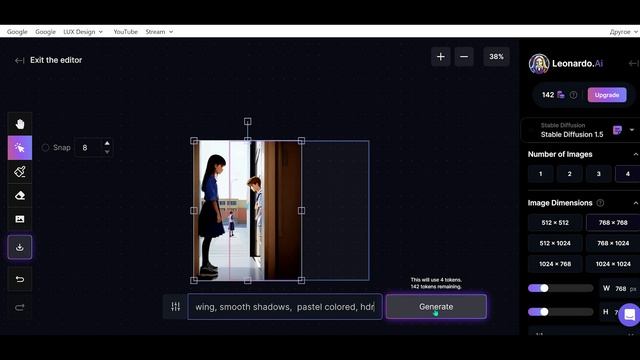This screenshot has height=360, width=640.
Task: Open token info question mark icon
Action: (x=573, y=95)
